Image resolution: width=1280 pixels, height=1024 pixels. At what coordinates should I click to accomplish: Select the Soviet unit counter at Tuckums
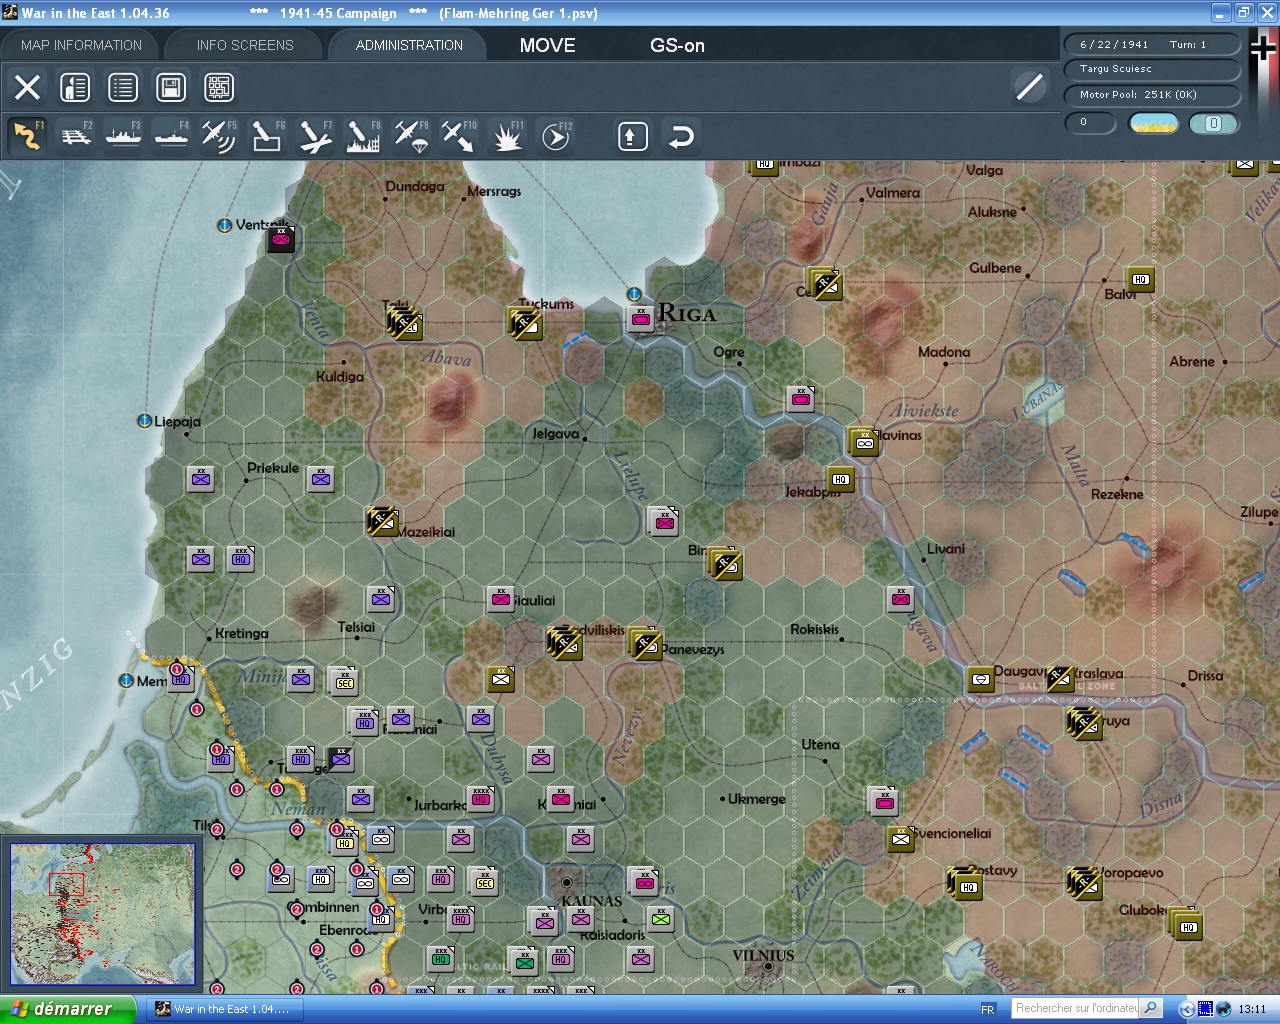(x=525, y=323)
